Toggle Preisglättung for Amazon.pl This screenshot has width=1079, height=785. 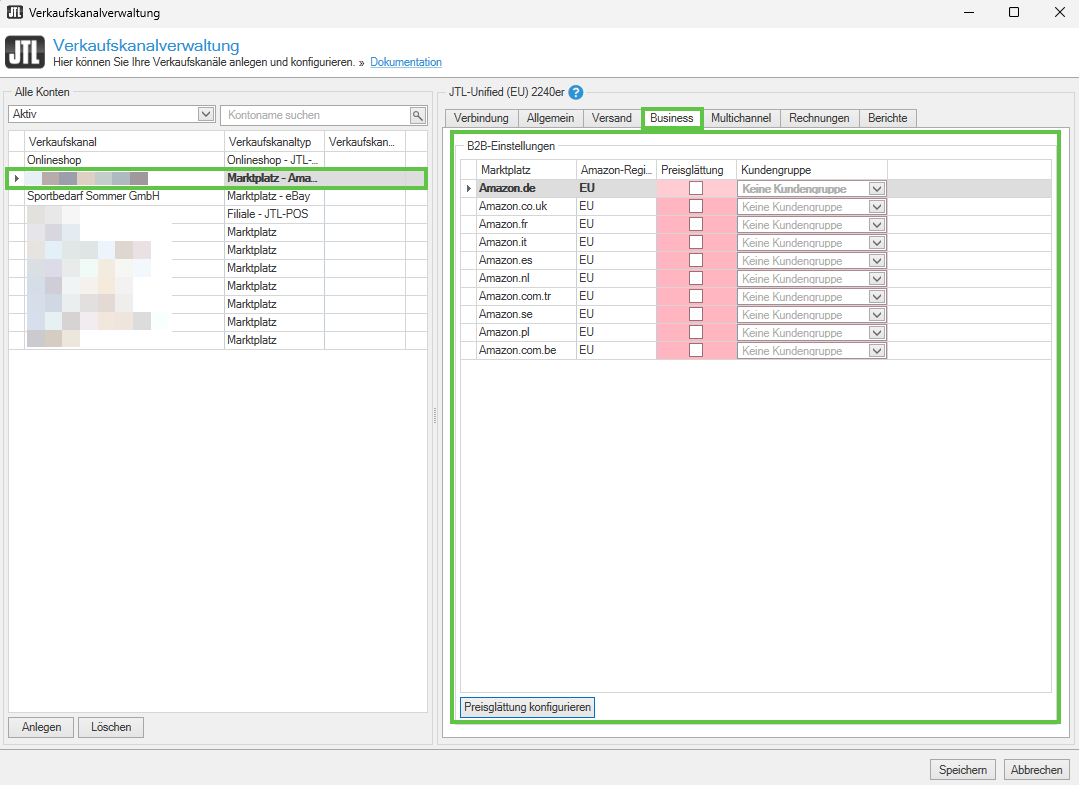696,332
